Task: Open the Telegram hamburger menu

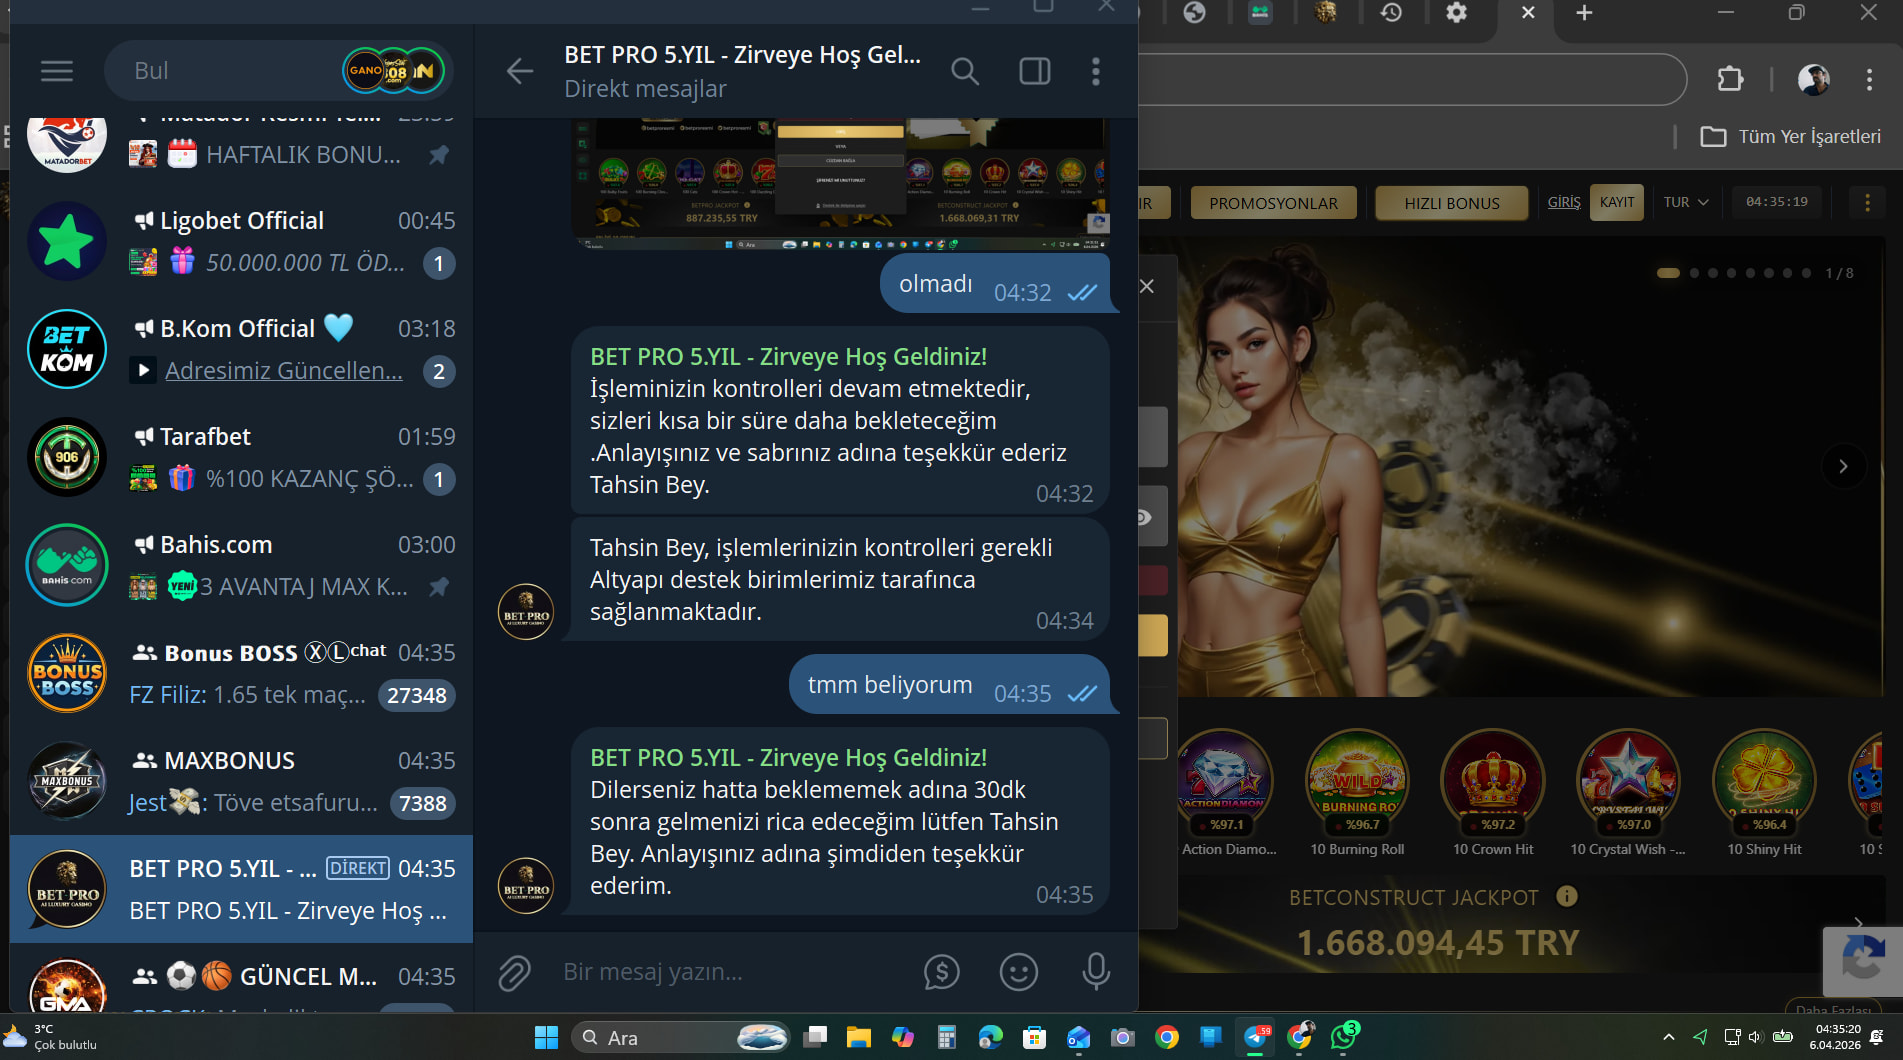Action: click(57, 71)
